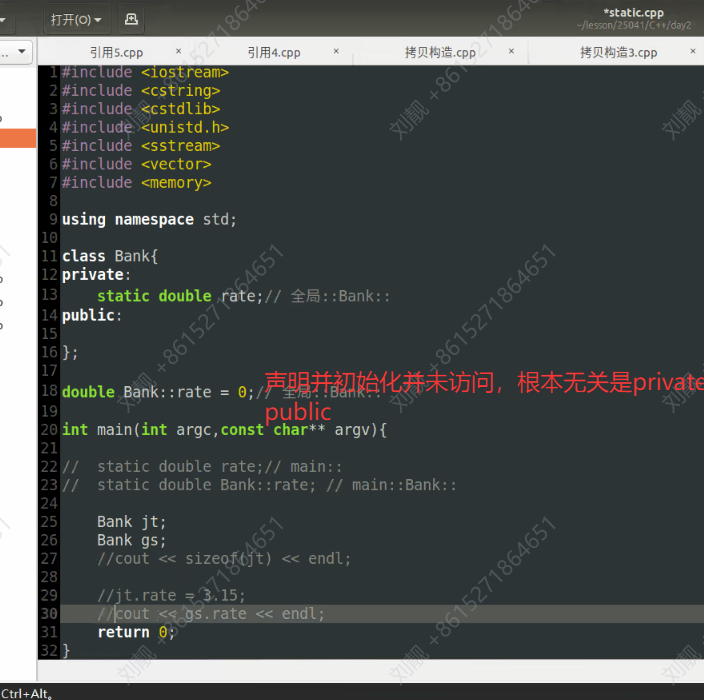This screenshot has height=700, width=704.
Task: Click 'using namespace std;' line
Action: click(x=149, y=220)
